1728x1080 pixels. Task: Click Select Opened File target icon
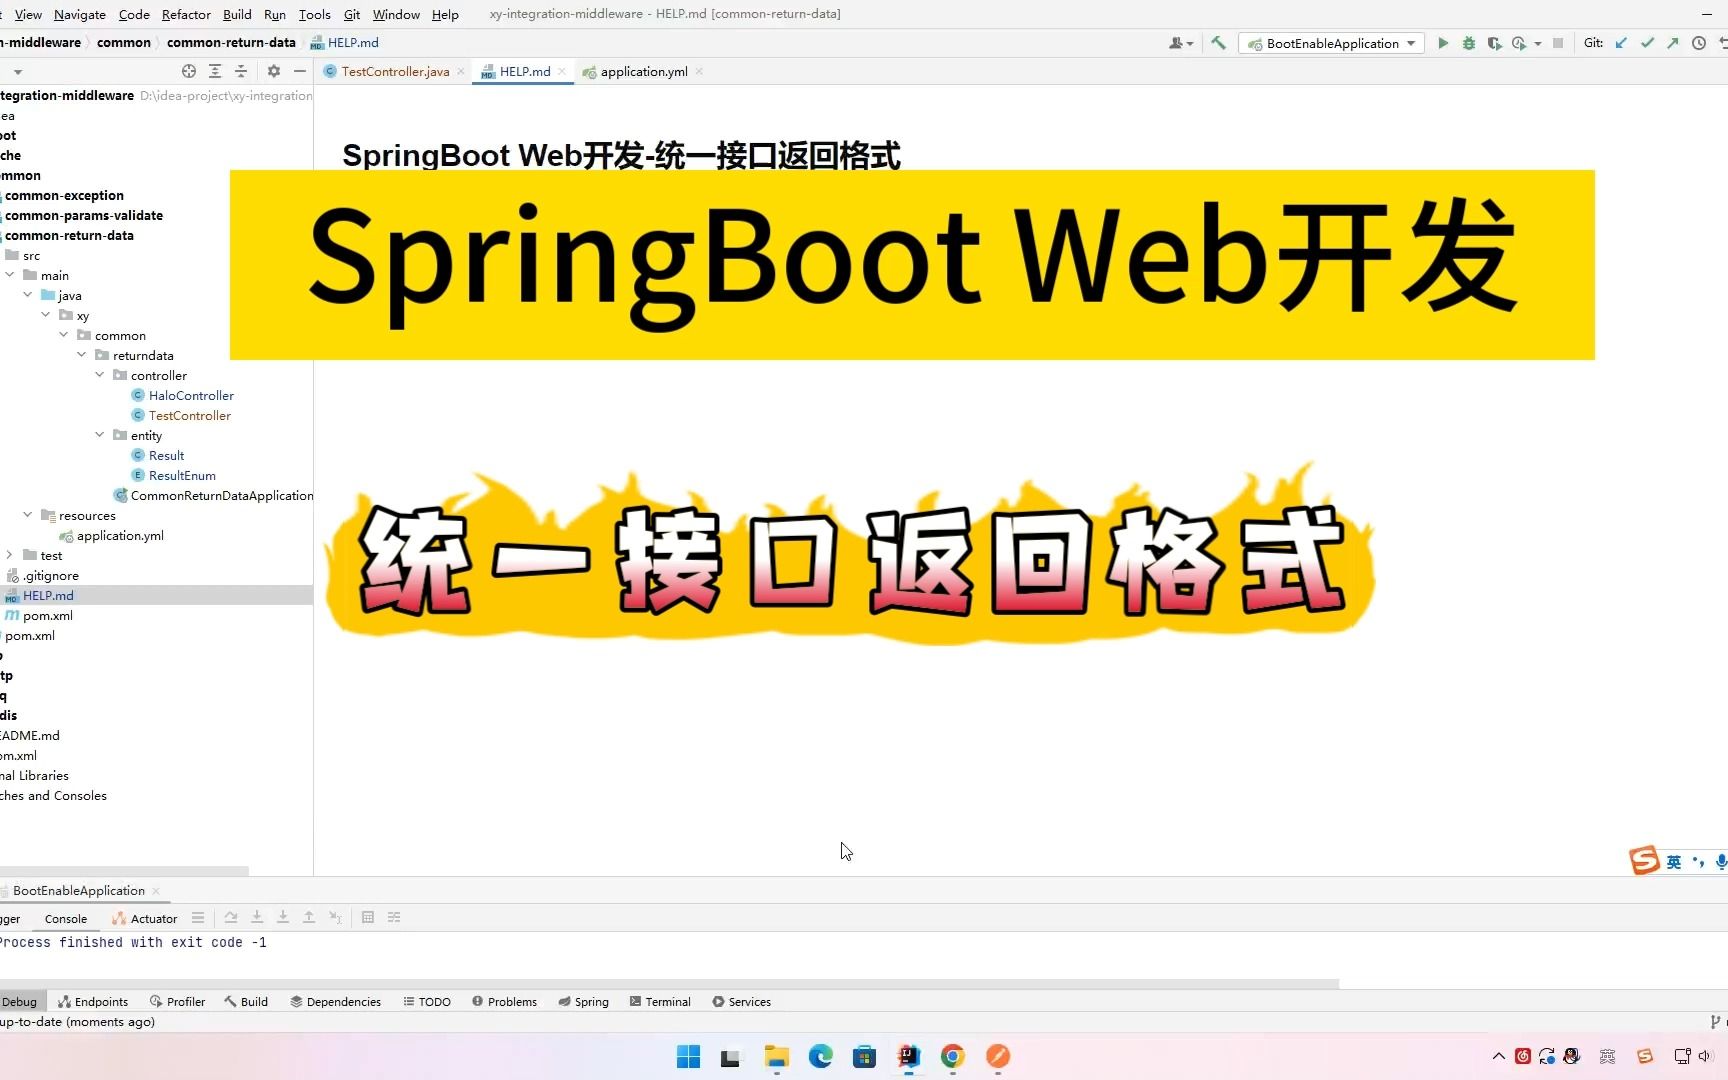(x=189, y=71)
